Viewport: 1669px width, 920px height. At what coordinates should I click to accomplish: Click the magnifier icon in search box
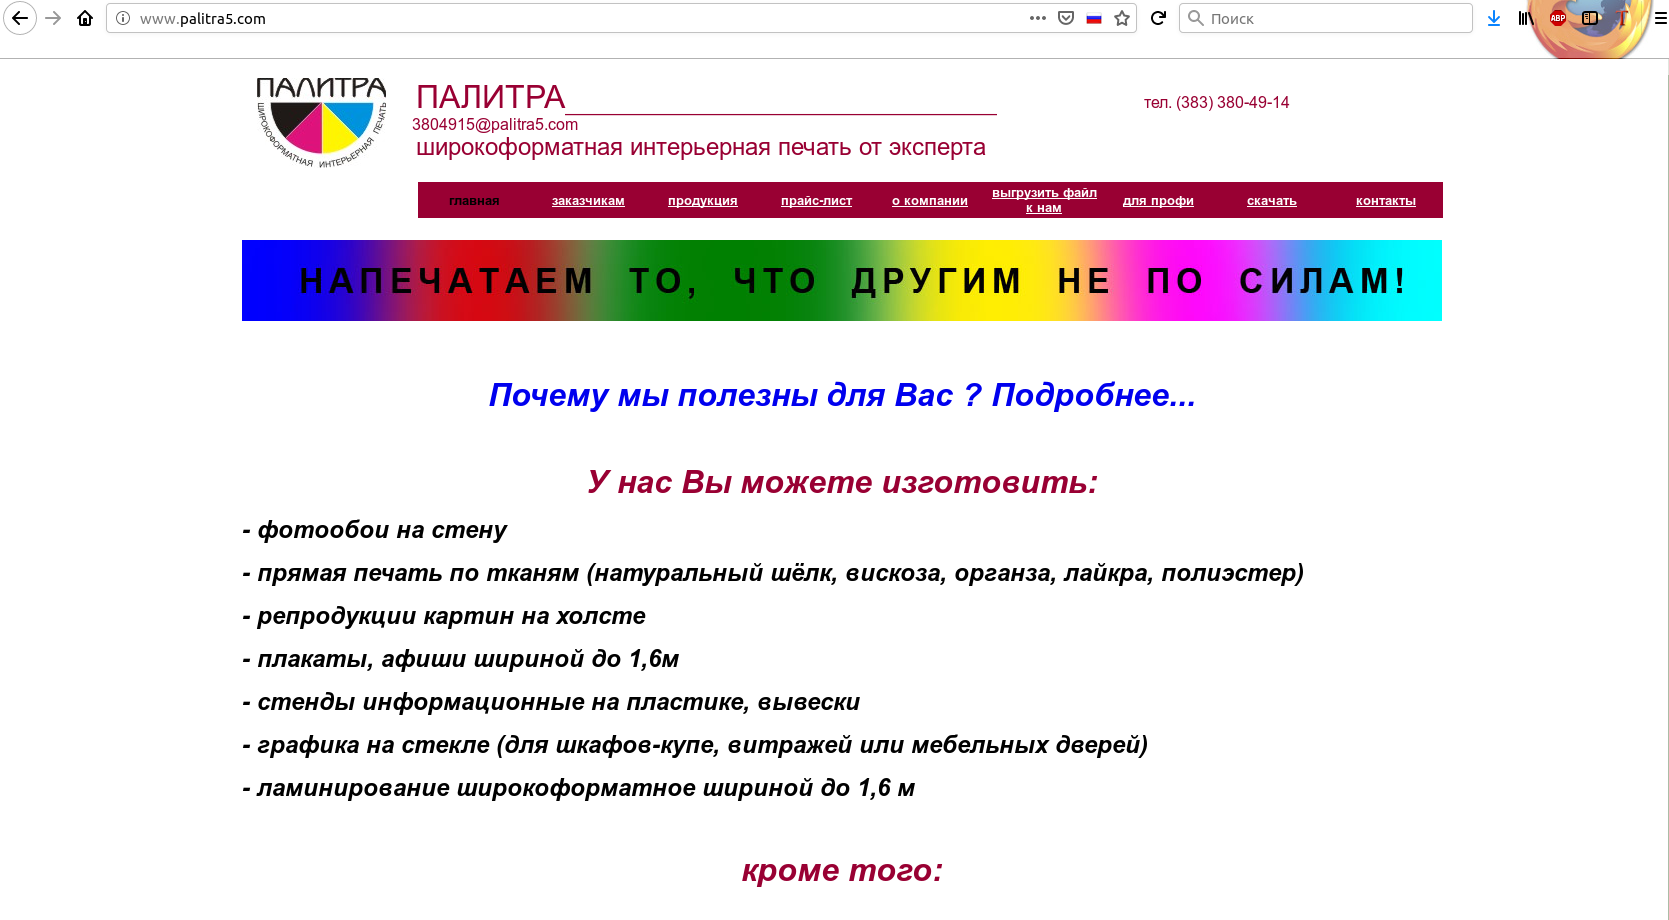point(1195,18)
